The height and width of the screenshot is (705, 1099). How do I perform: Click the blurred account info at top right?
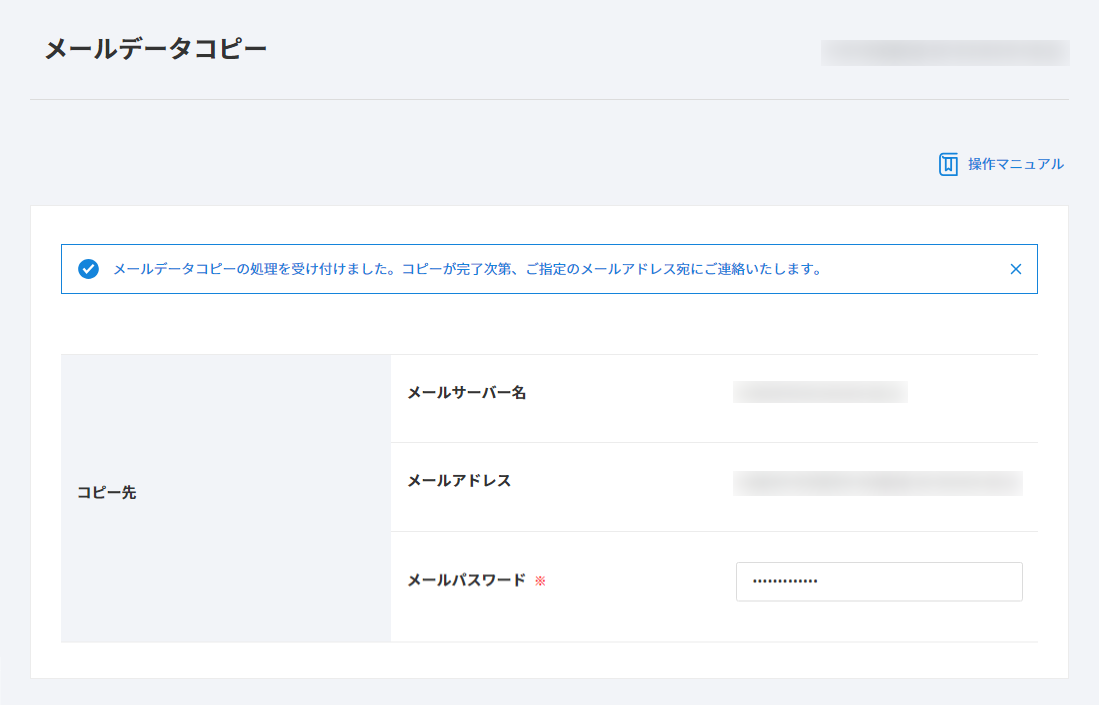(x=944, y=53)
